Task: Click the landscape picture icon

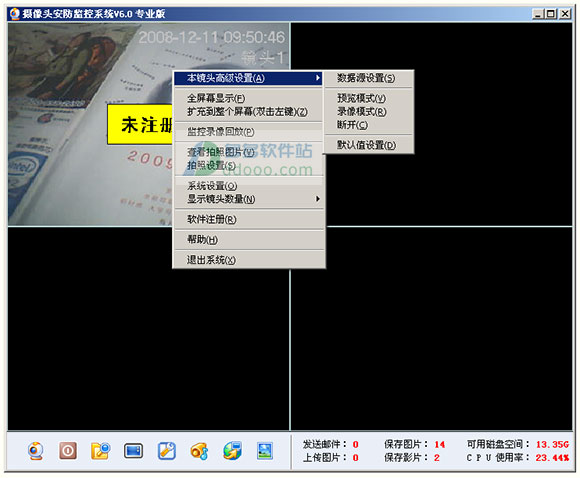Action: click(265, 451)
